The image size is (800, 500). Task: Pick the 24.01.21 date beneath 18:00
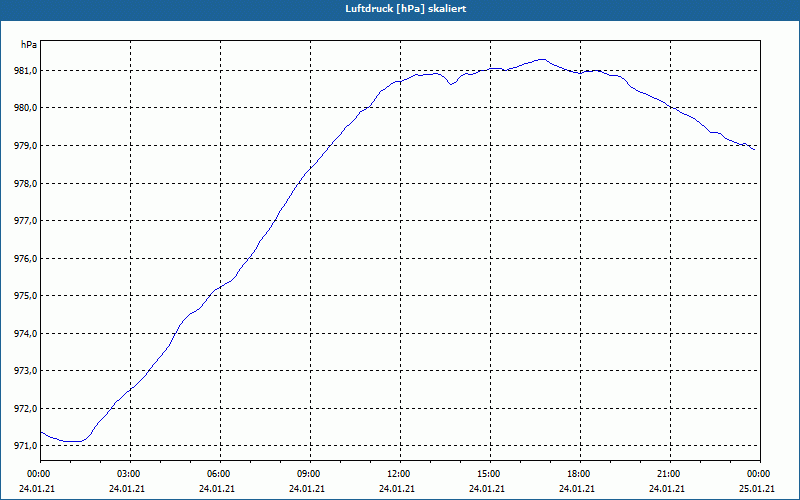click(x=577, y=489)
